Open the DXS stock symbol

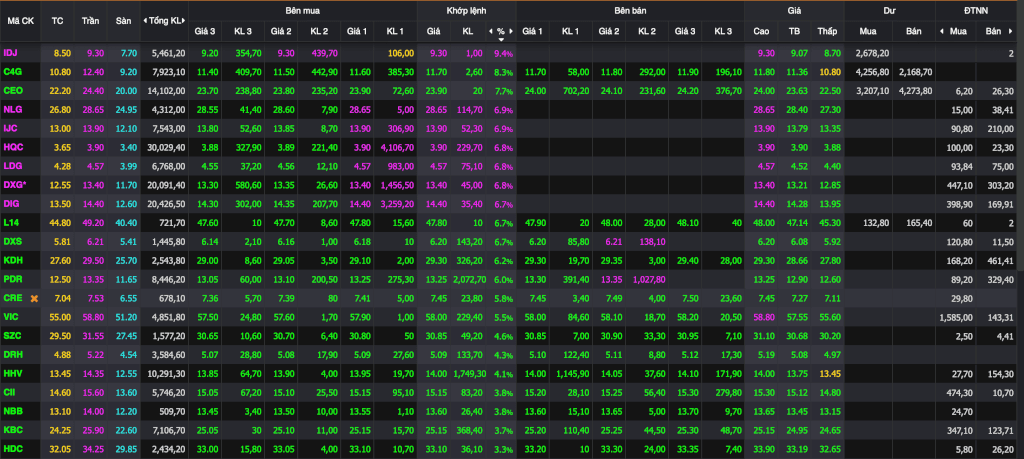(x=12, y=242)
